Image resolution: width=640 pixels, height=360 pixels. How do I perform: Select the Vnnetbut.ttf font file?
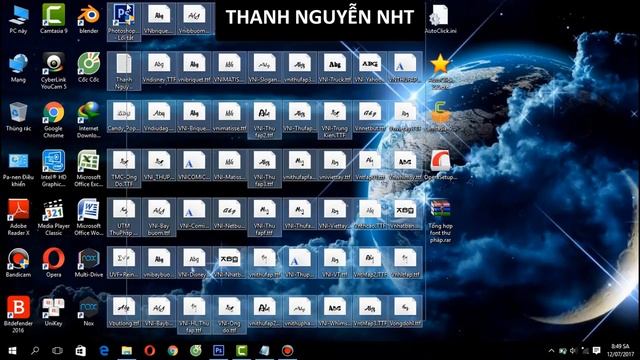coord(369,116)
